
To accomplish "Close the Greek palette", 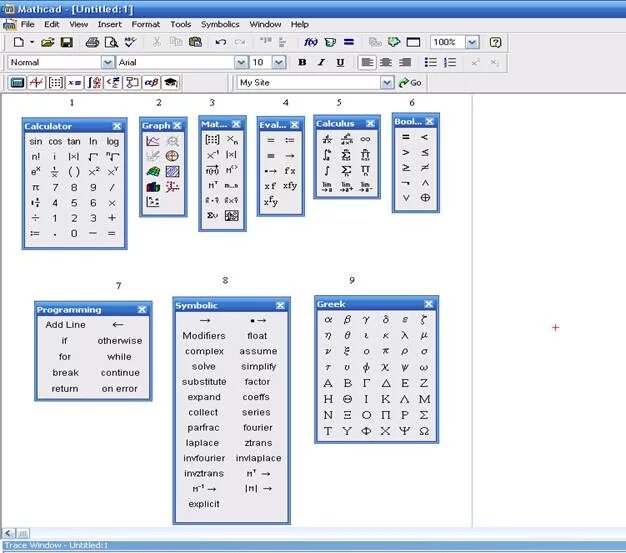I will (x=428, y=304).
